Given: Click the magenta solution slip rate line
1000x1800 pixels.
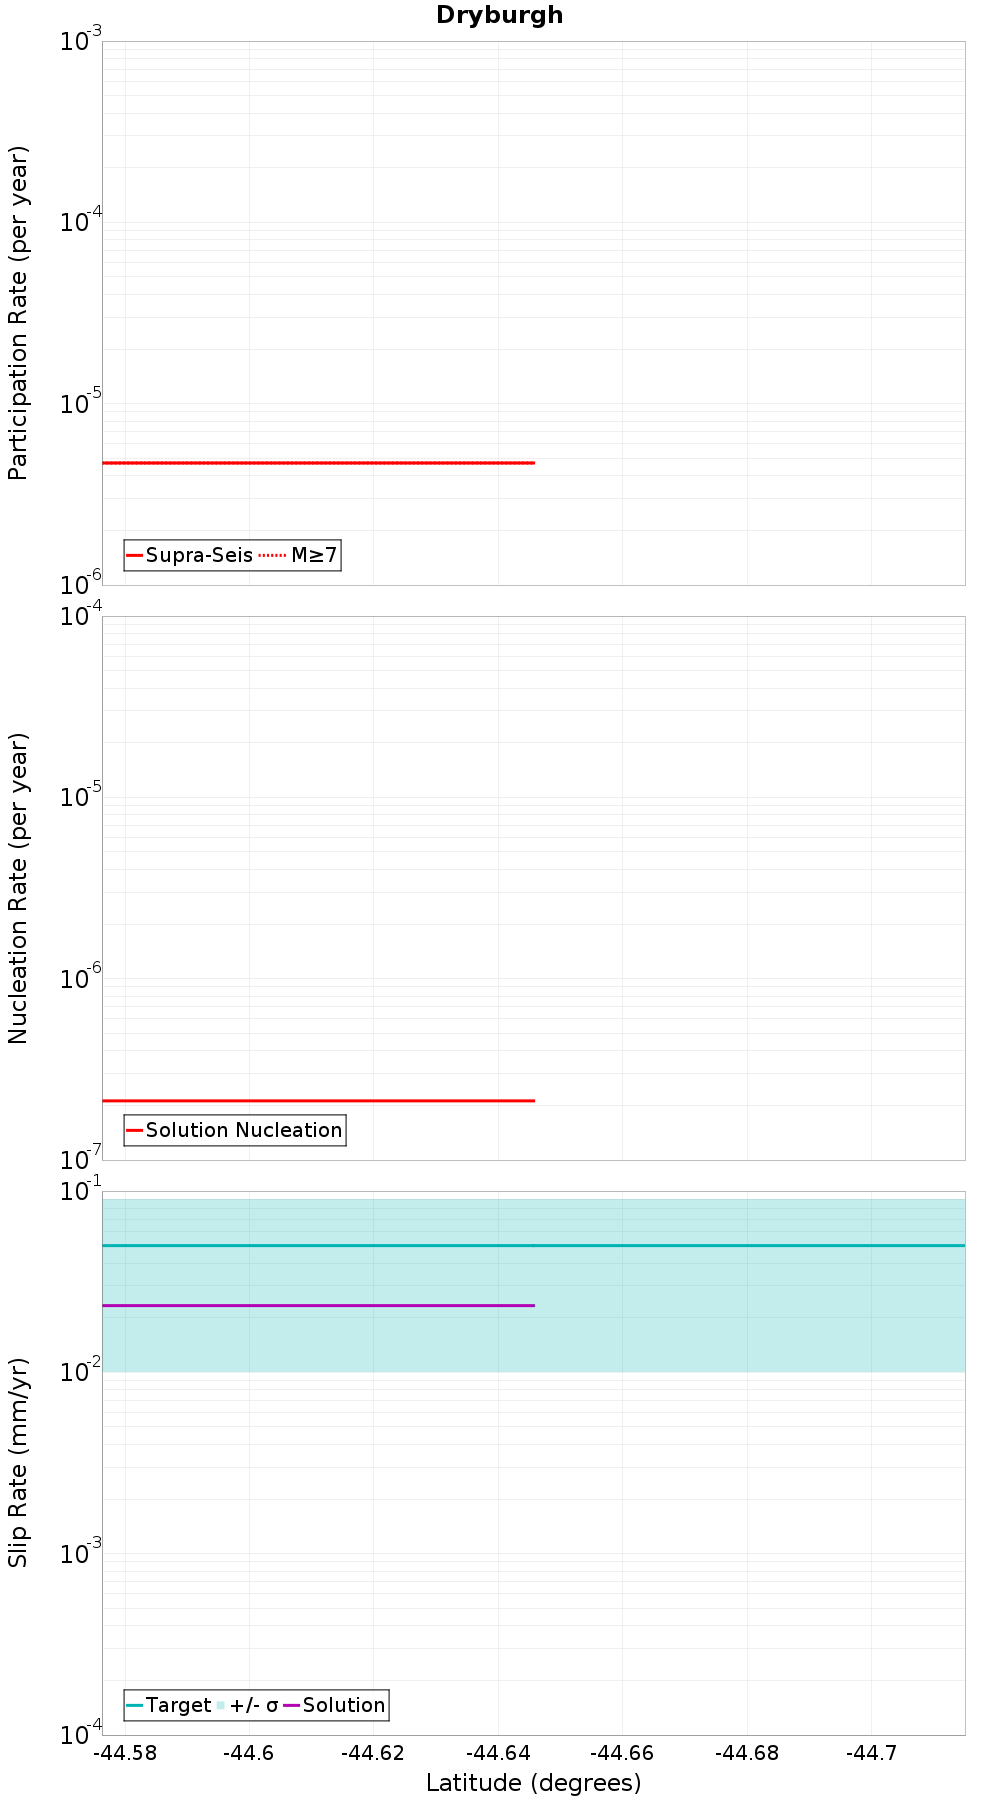Looking at the screenshot, I should click(318, 1305).
